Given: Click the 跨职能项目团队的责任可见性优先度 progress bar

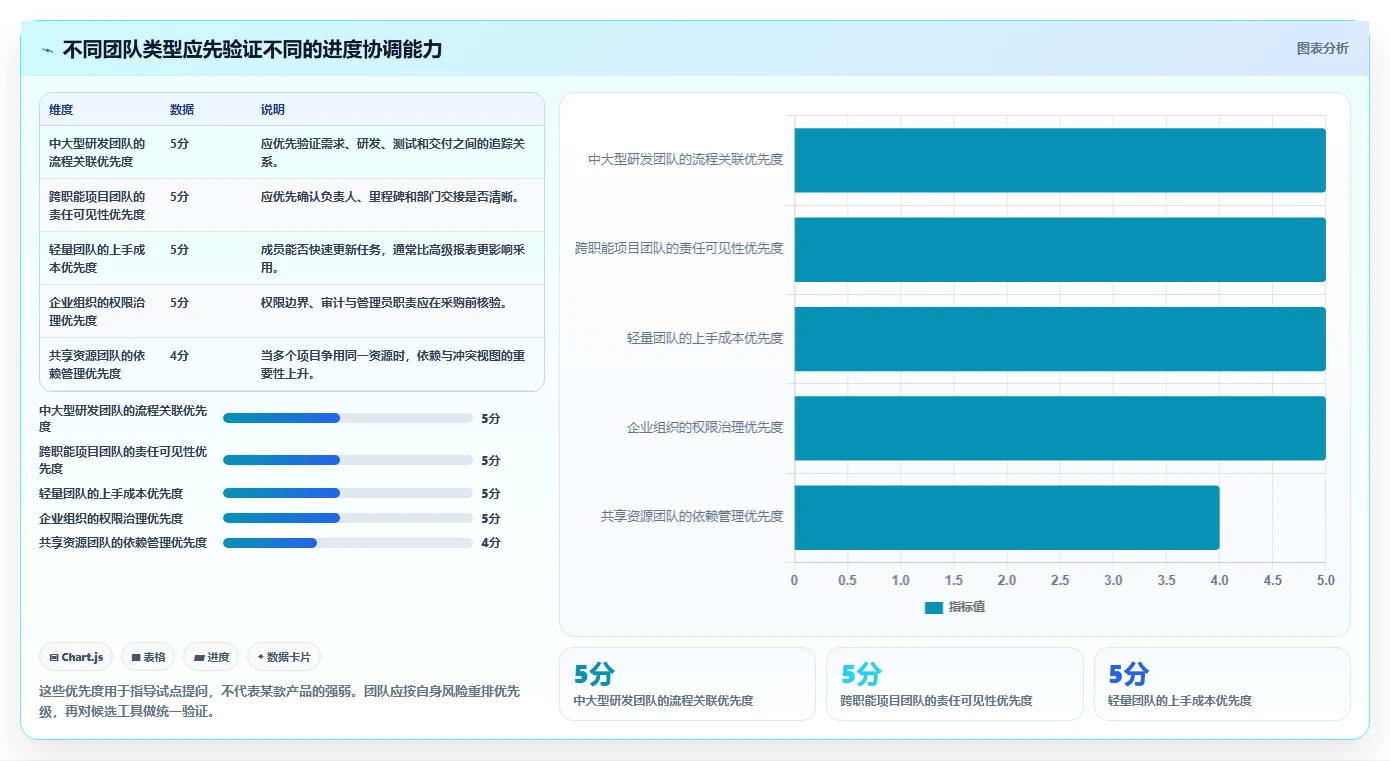Looking at the screenshot, I should [x=348, y=460].
